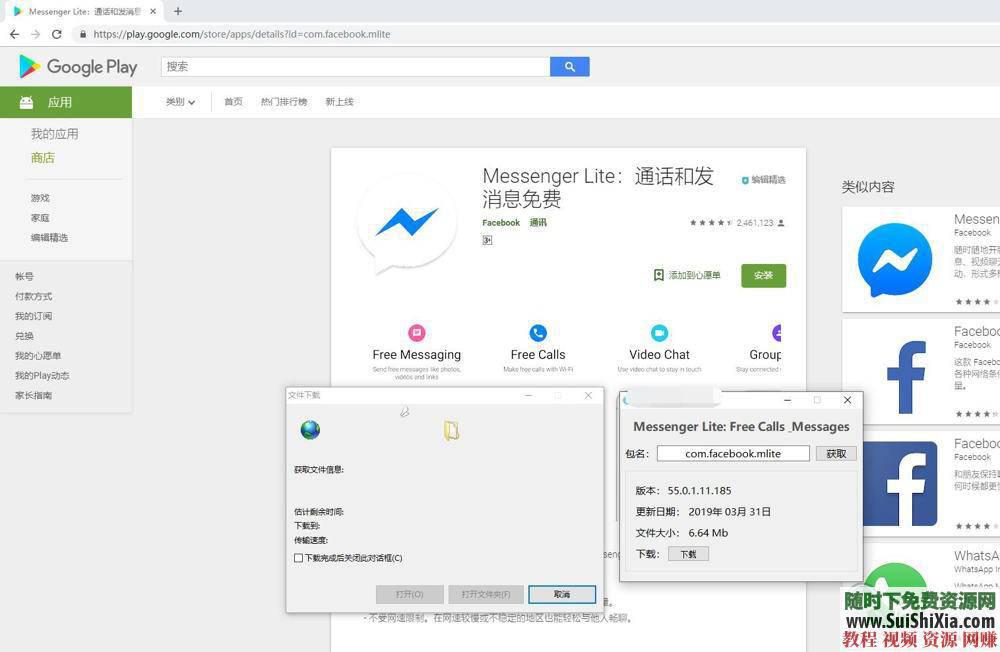Open 编辑精选 in the sidebar
The width and height of the screenshot is (1000, 652).
49,237
